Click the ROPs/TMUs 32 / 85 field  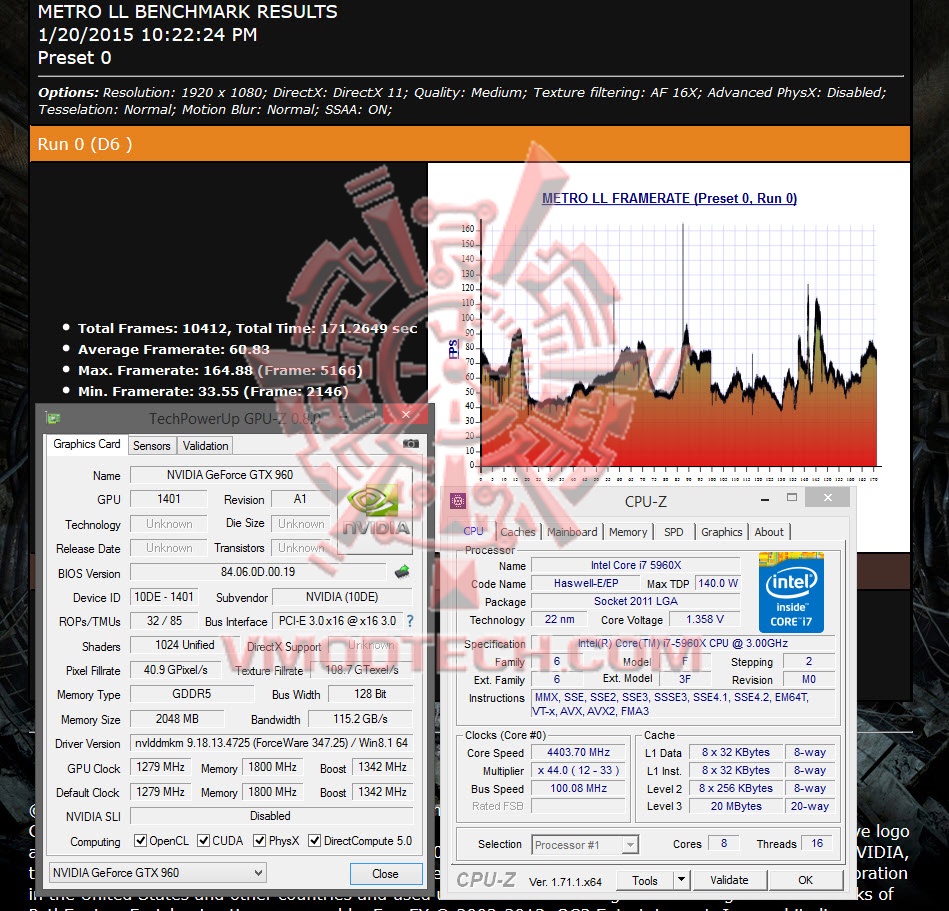point(164,620)
